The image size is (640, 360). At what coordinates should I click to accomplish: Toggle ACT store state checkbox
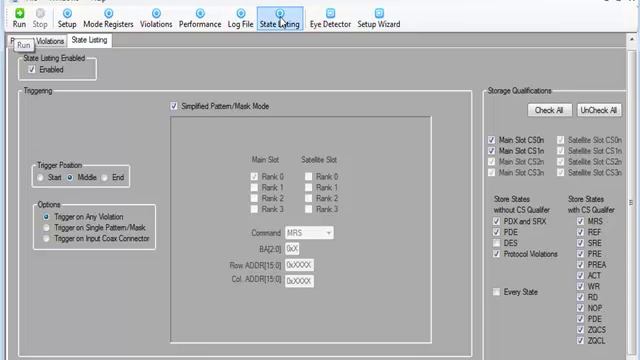click(580, 276)
